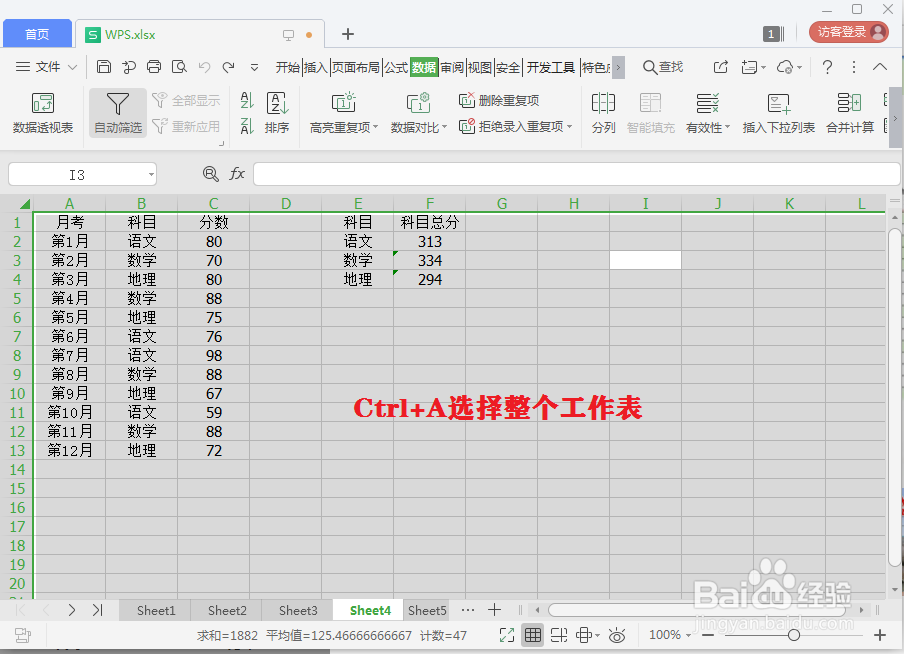Switch to the 审阅 ribbon tab

[452, 67]
